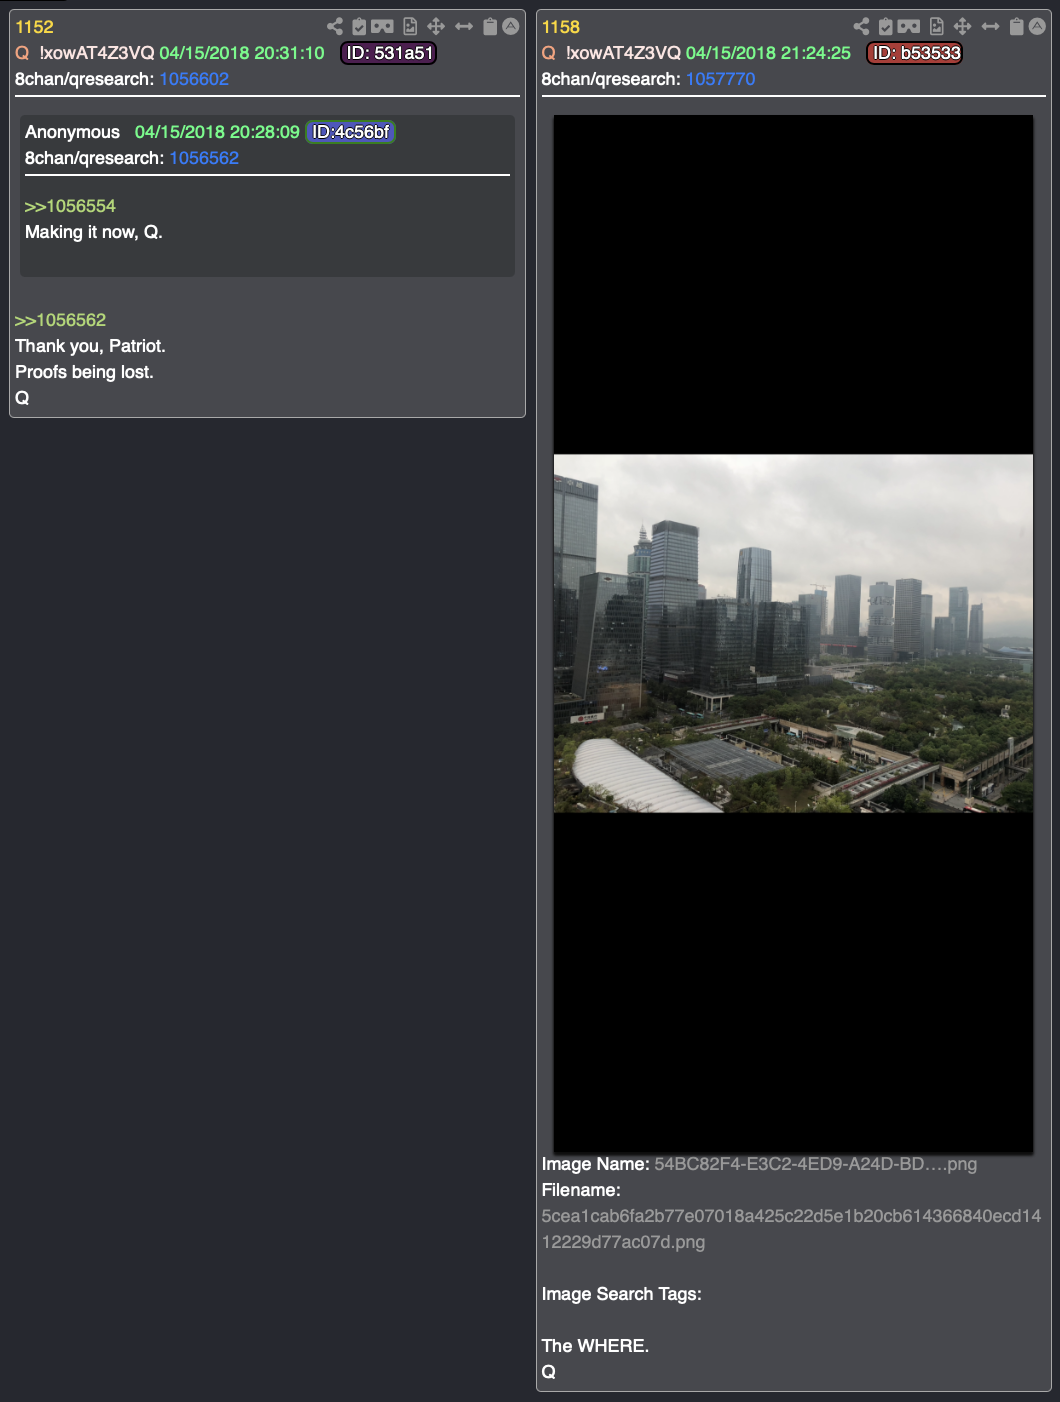The height and width of the screenshot is (1402, 1060).
Task: Click tripcode !xowAT4Z3VQ on post 1152
Action: click(97, 53)
